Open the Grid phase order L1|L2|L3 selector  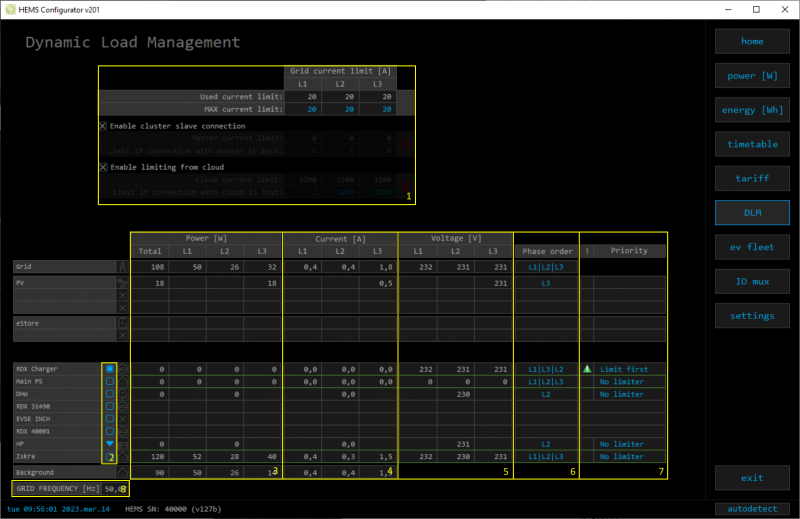pos(546,267)
